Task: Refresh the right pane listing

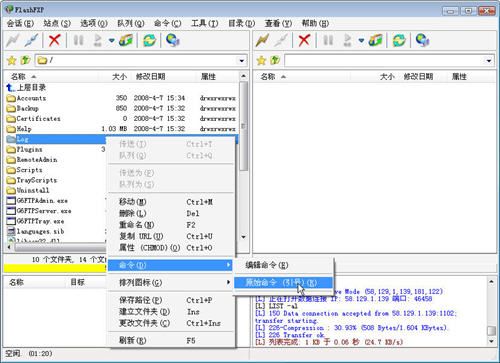Action: [x=399, y=40]
